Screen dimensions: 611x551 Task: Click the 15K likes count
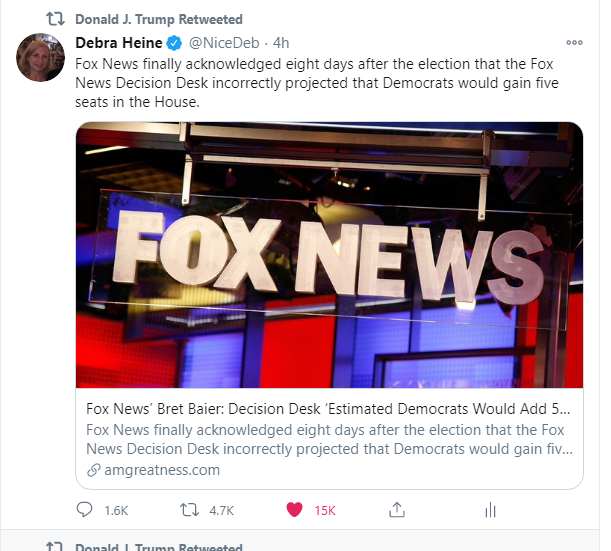325,510
